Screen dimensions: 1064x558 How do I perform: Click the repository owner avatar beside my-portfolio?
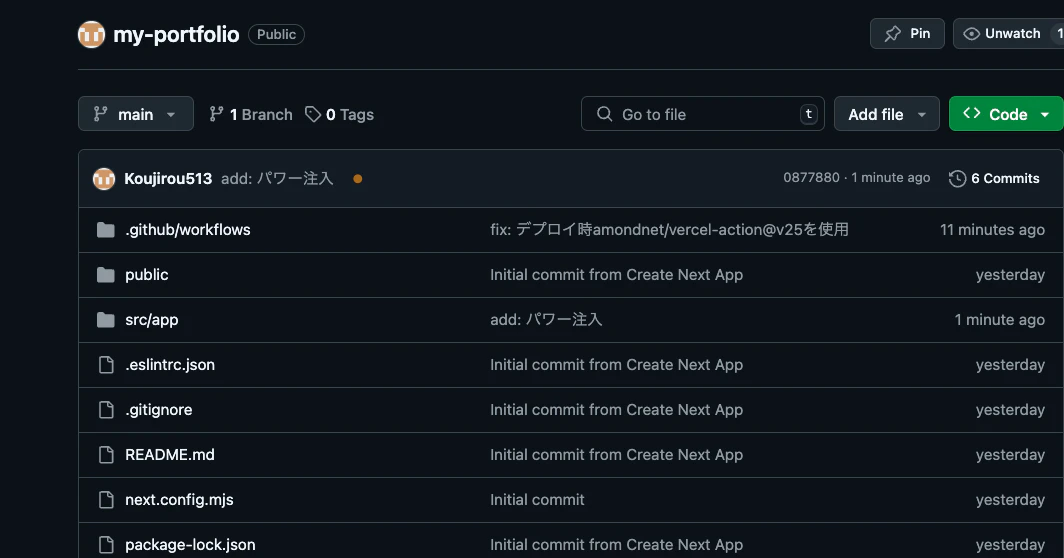coord(92,35)
